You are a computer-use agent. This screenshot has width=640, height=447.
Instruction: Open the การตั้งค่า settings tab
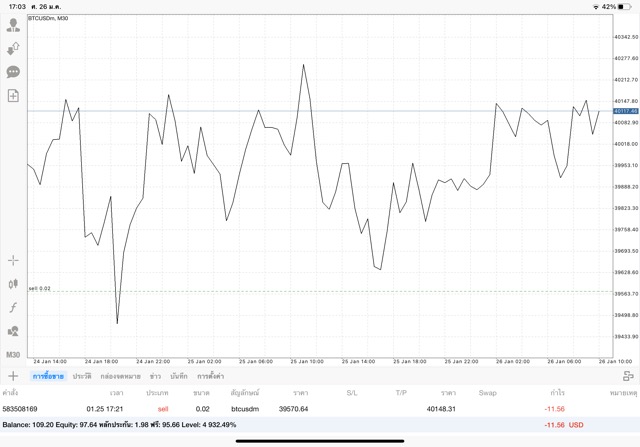coord(210,376)
